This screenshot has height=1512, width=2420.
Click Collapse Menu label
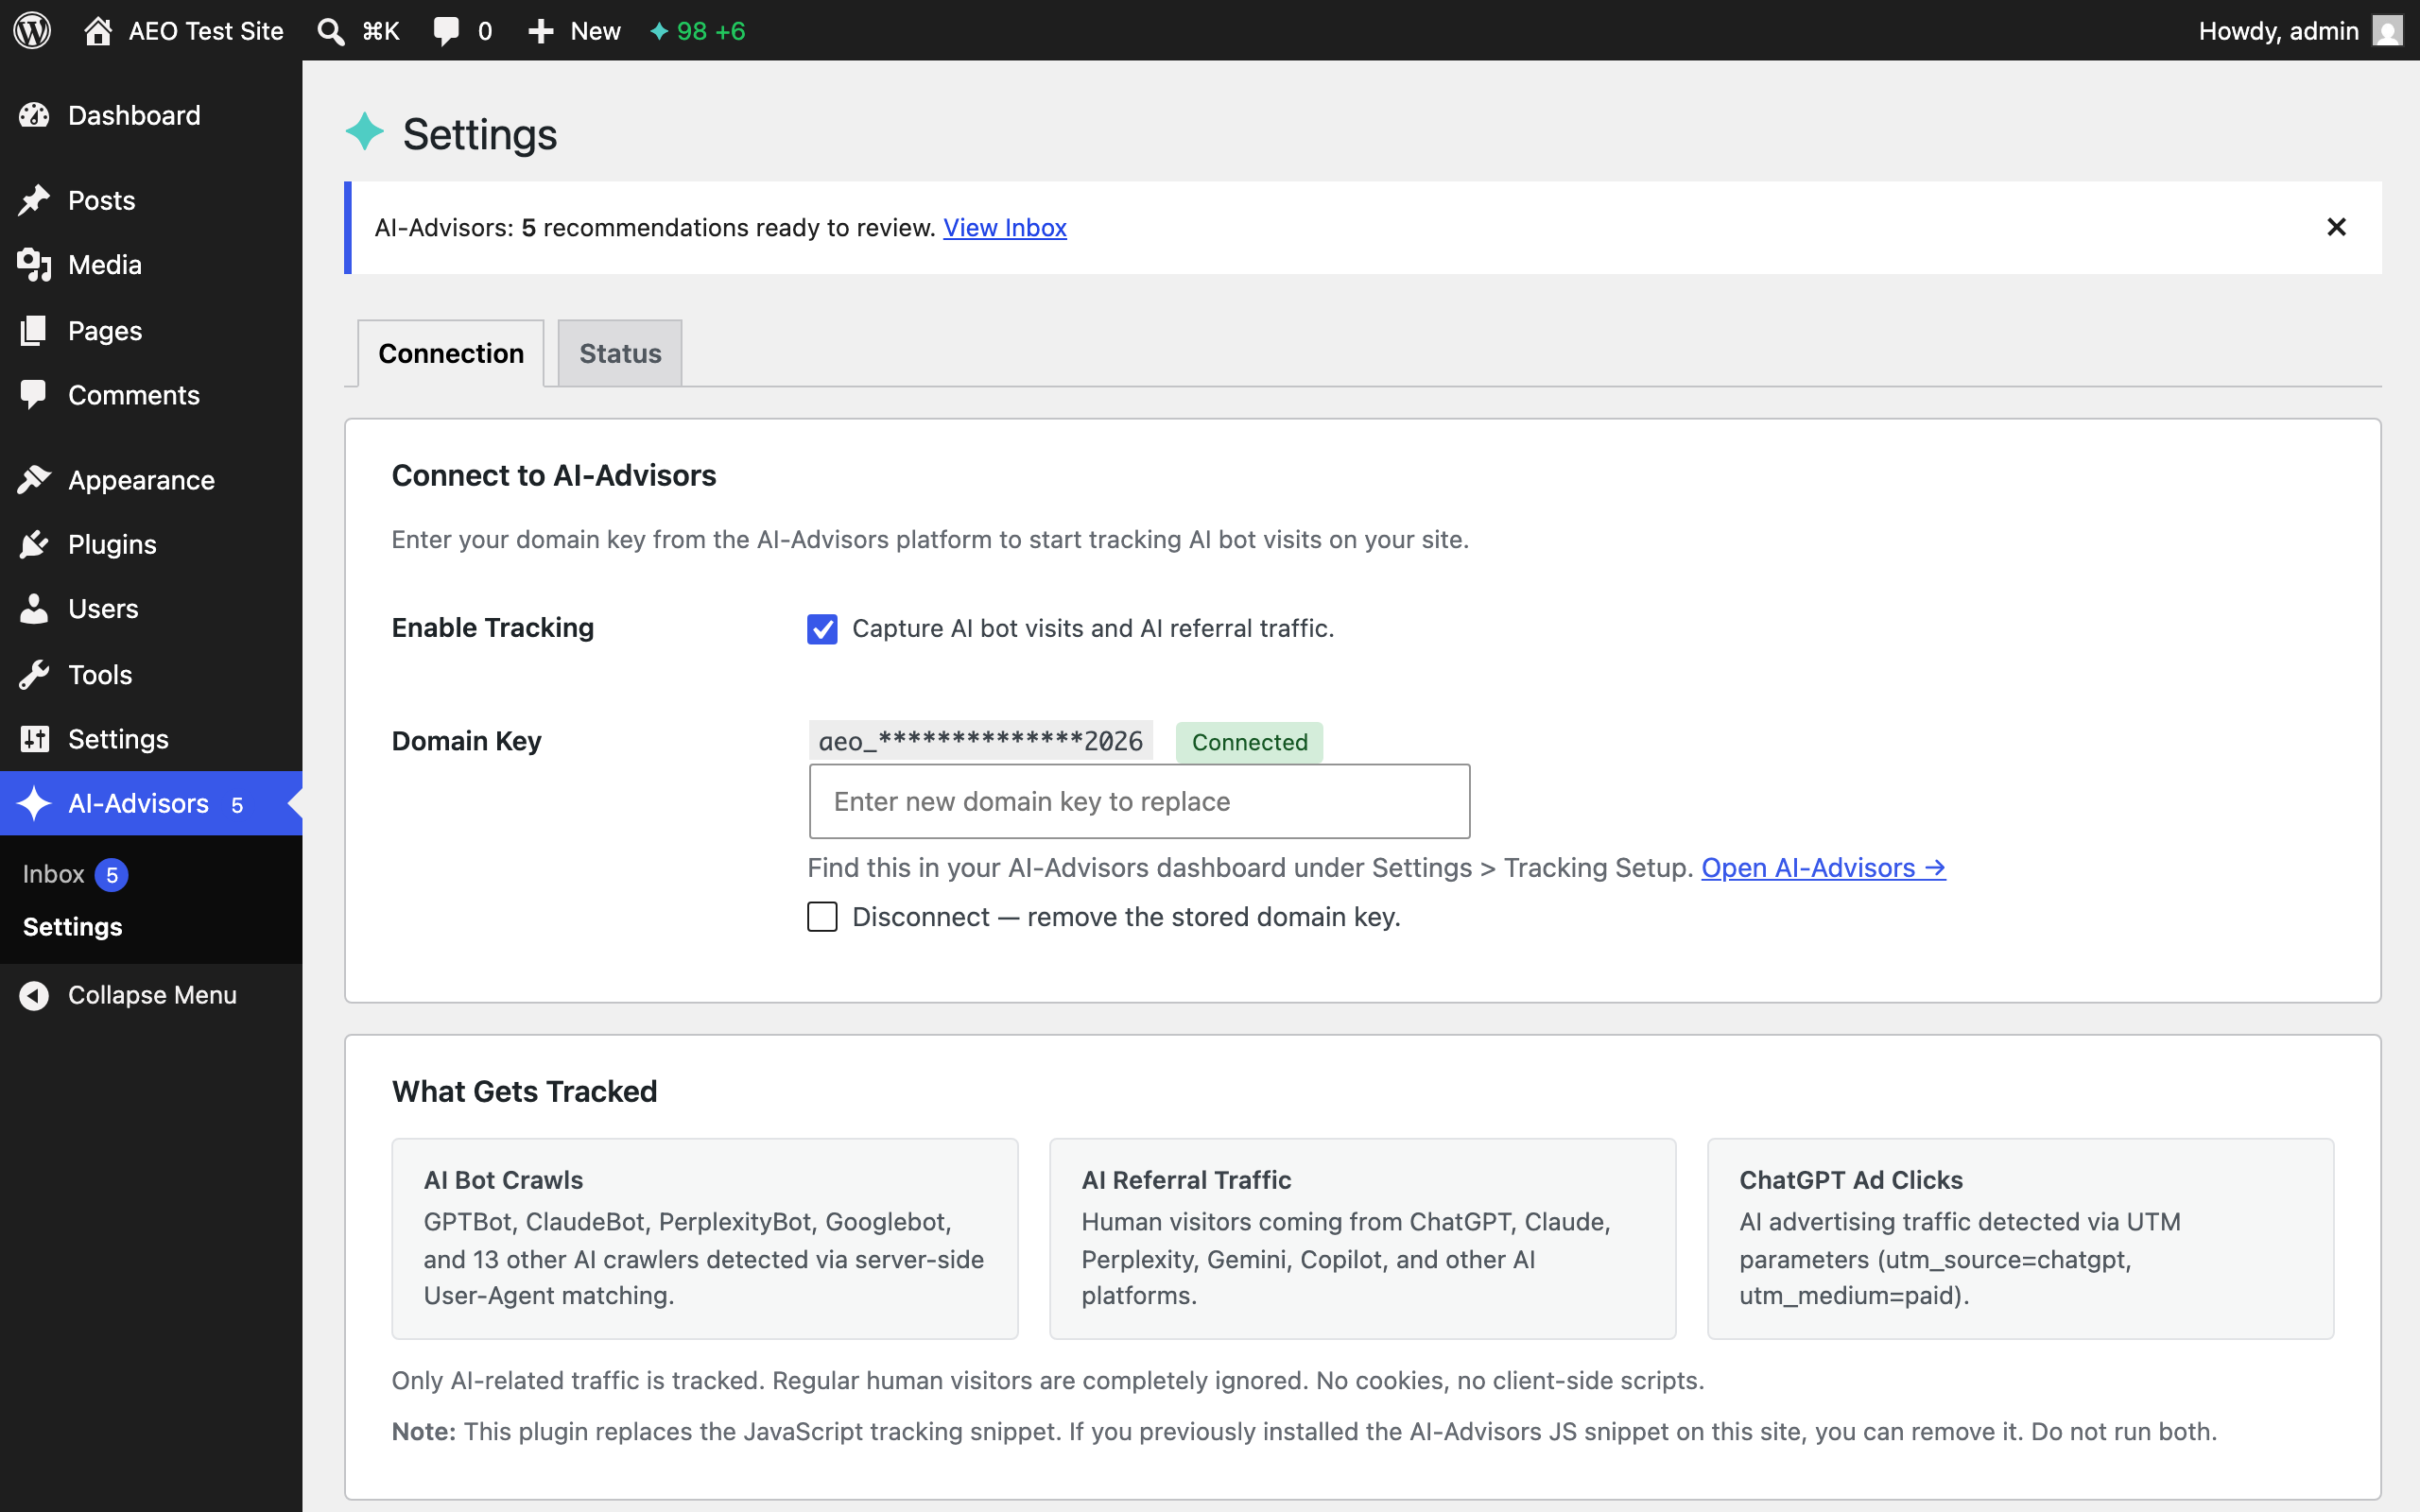tap(152, 995)
